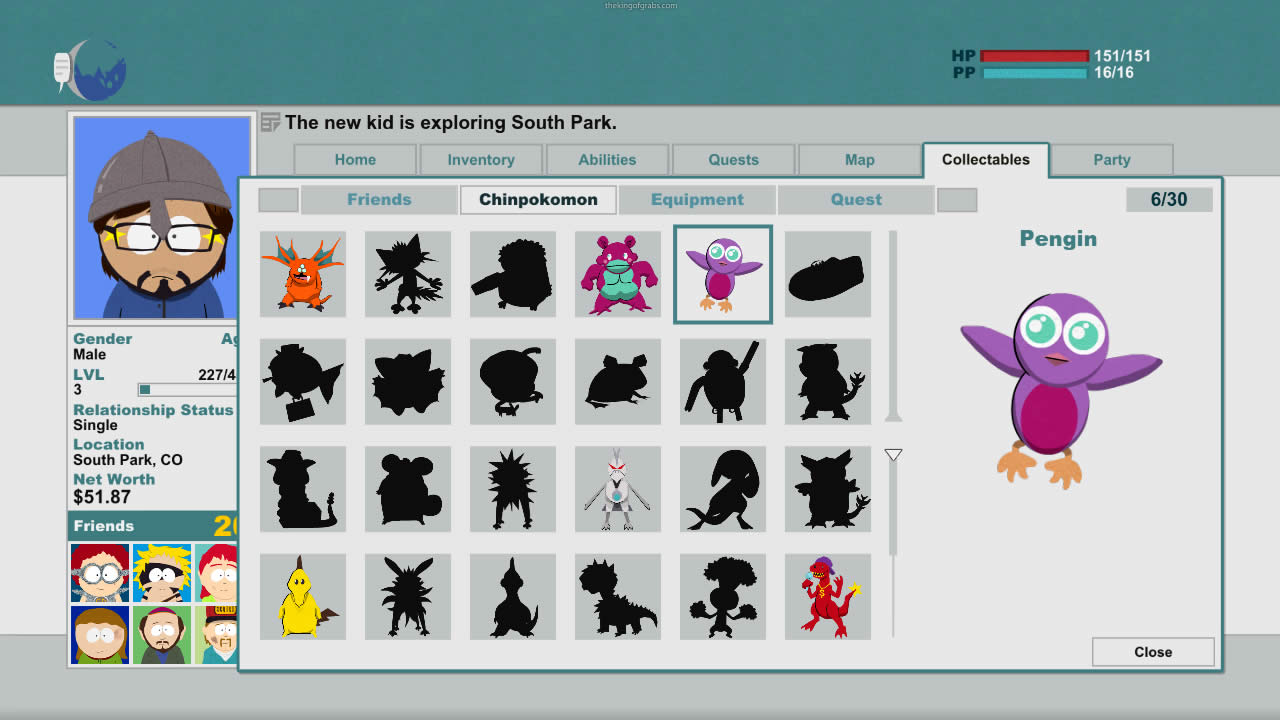Click the moon logo in header
The width and height of the screenshot is (1280, 720).
click(92, 69)
